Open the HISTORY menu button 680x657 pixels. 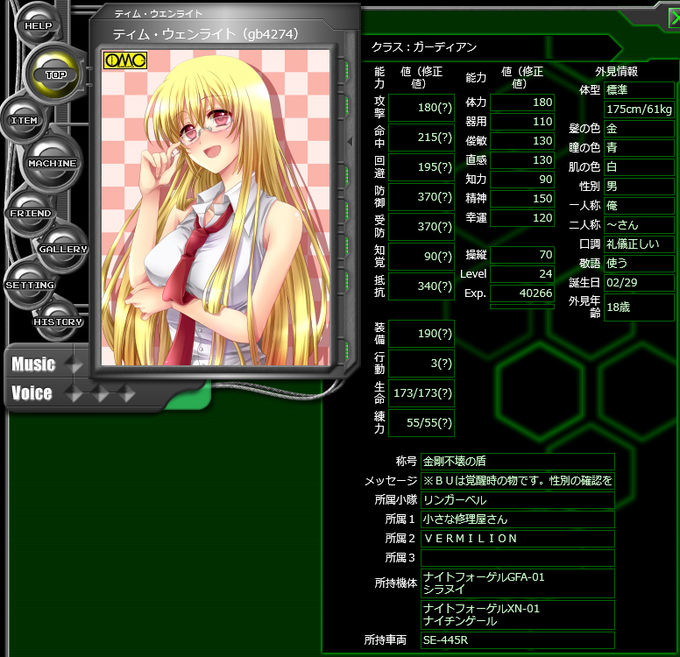pyautogui.click(x=58, y=322)
